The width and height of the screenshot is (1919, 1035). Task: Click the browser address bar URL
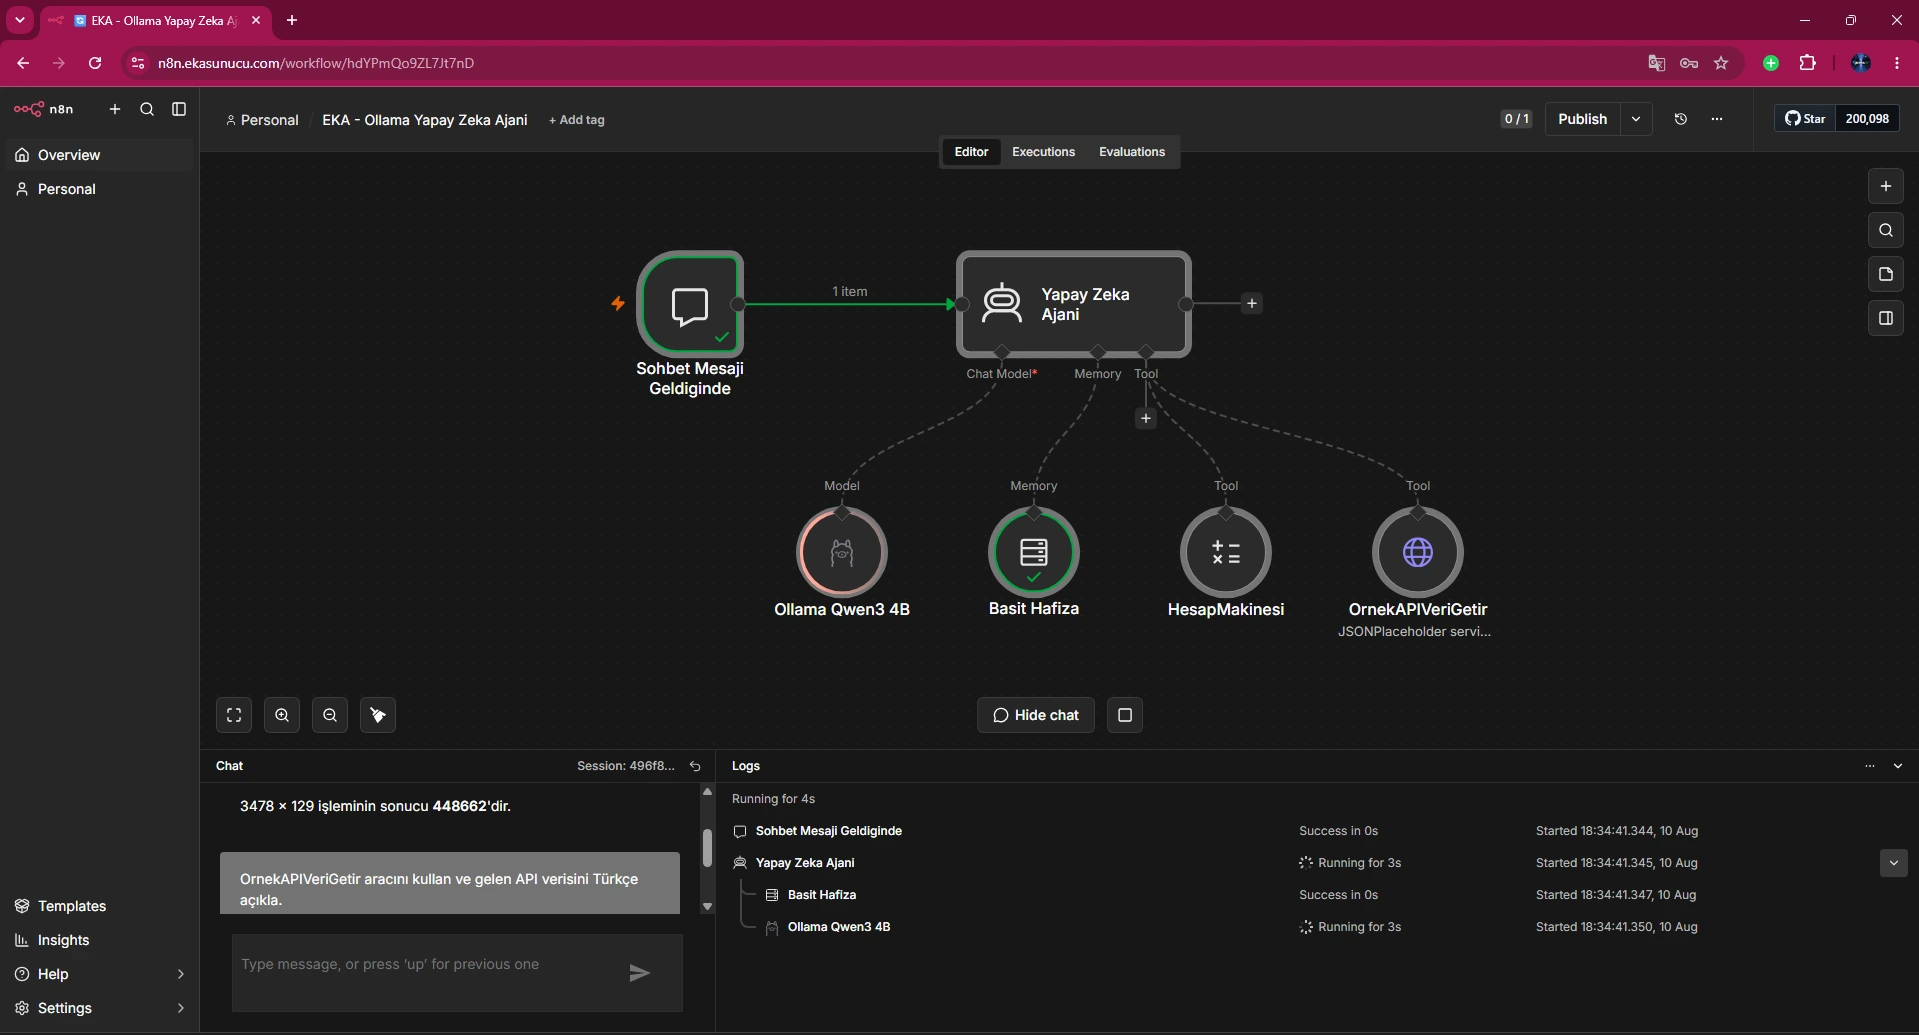(316, 63)
